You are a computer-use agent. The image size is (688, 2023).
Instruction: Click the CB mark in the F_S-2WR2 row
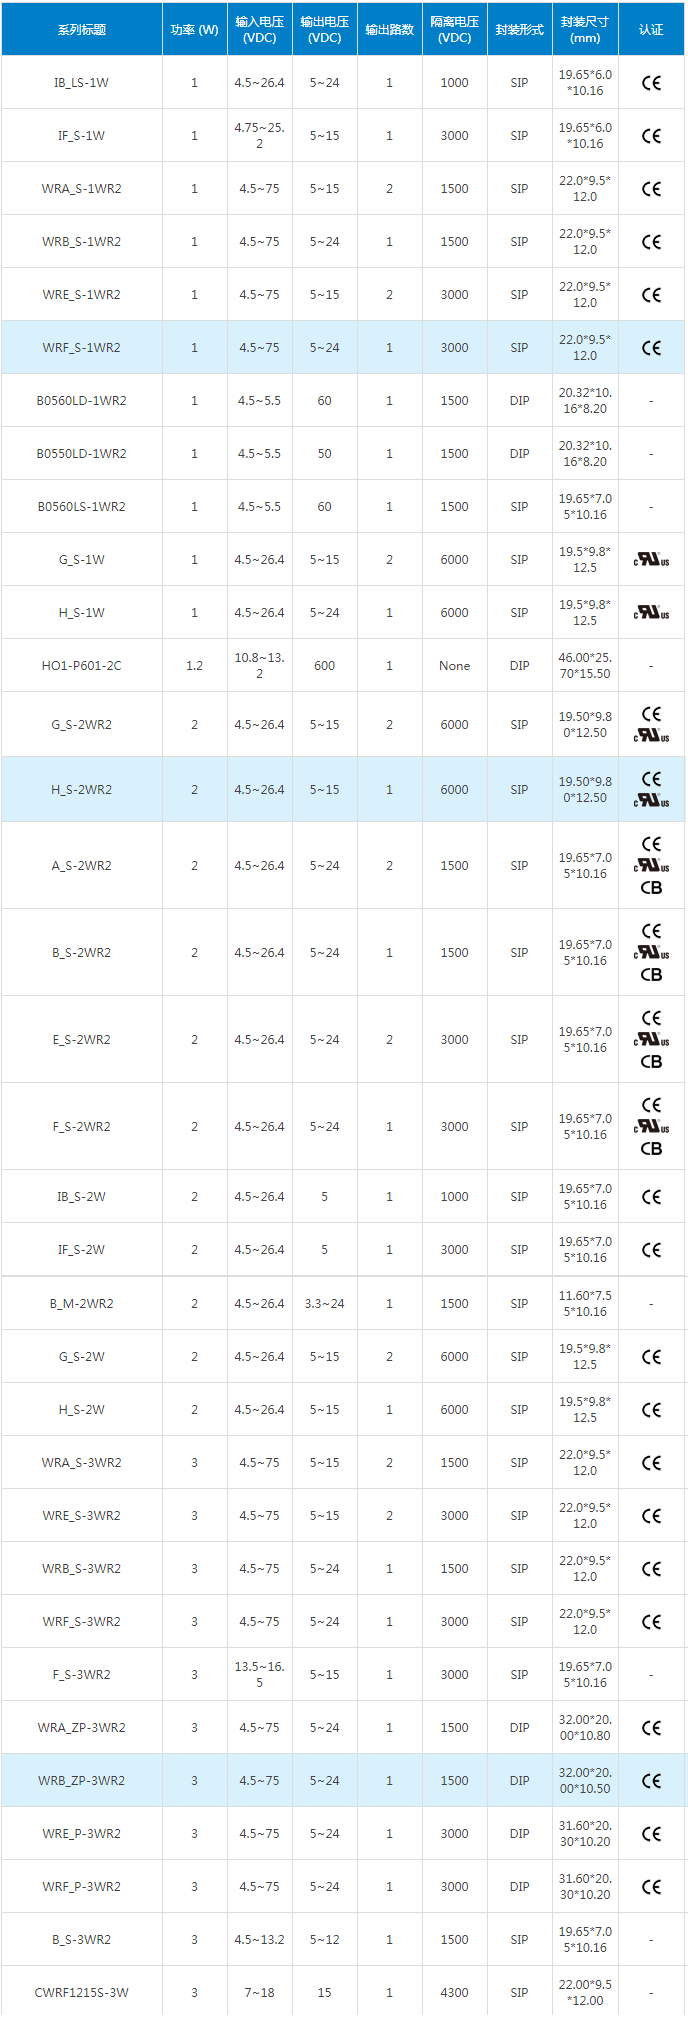pyautogui.click(x=651, y=1149)
